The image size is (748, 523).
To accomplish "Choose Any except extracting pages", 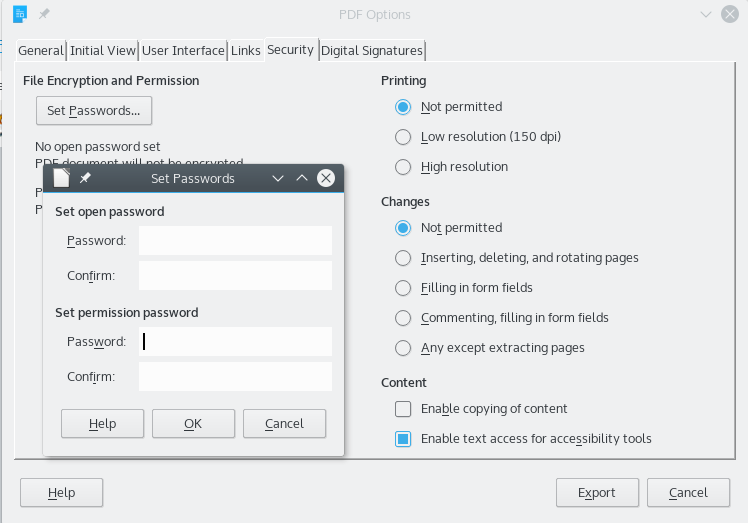I will [x=403, y=348].
